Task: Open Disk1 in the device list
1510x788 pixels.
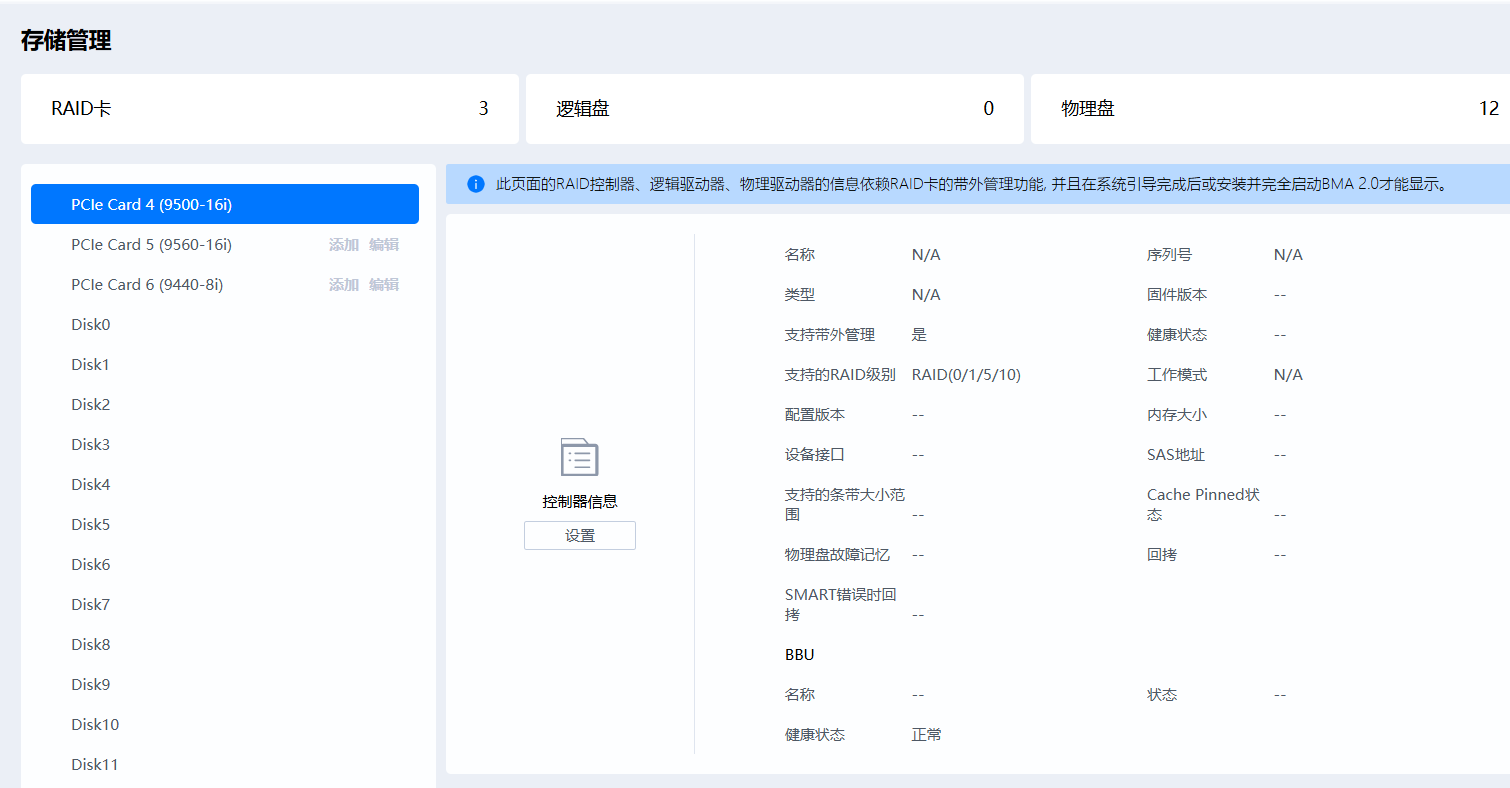Action: [x=90, y=365]
